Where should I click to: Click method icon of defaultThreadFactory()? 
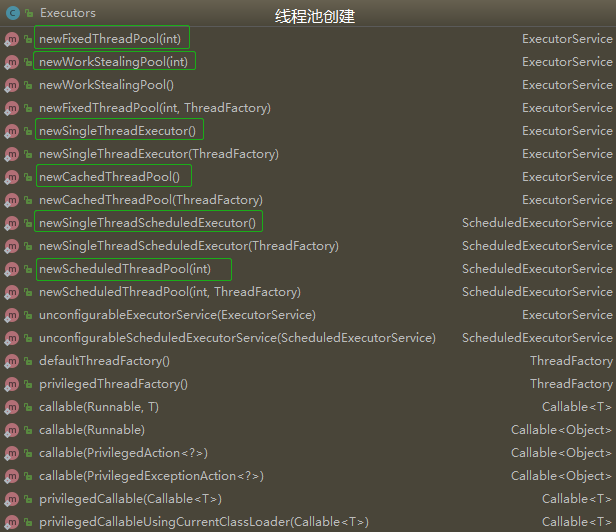(x=11, y=361)
